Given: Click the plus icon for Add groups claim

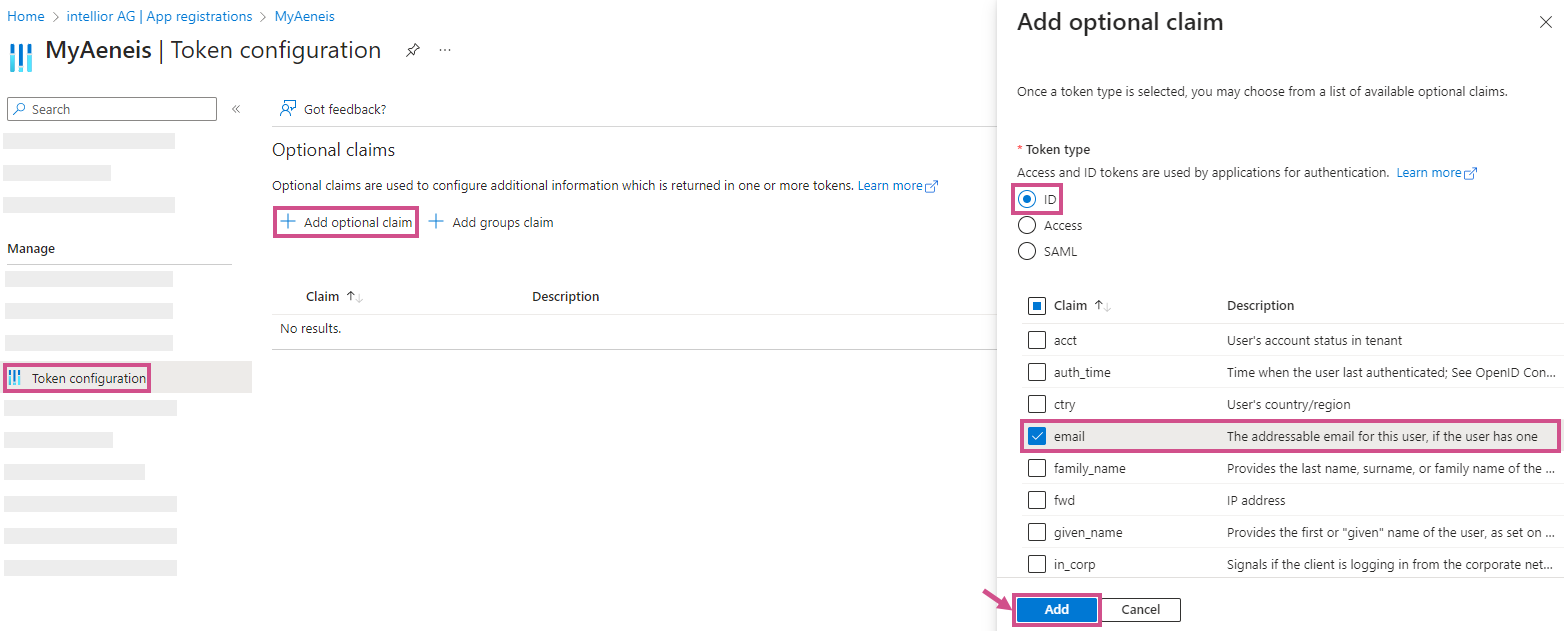Looking at the screenshot, I should point(437,222).
